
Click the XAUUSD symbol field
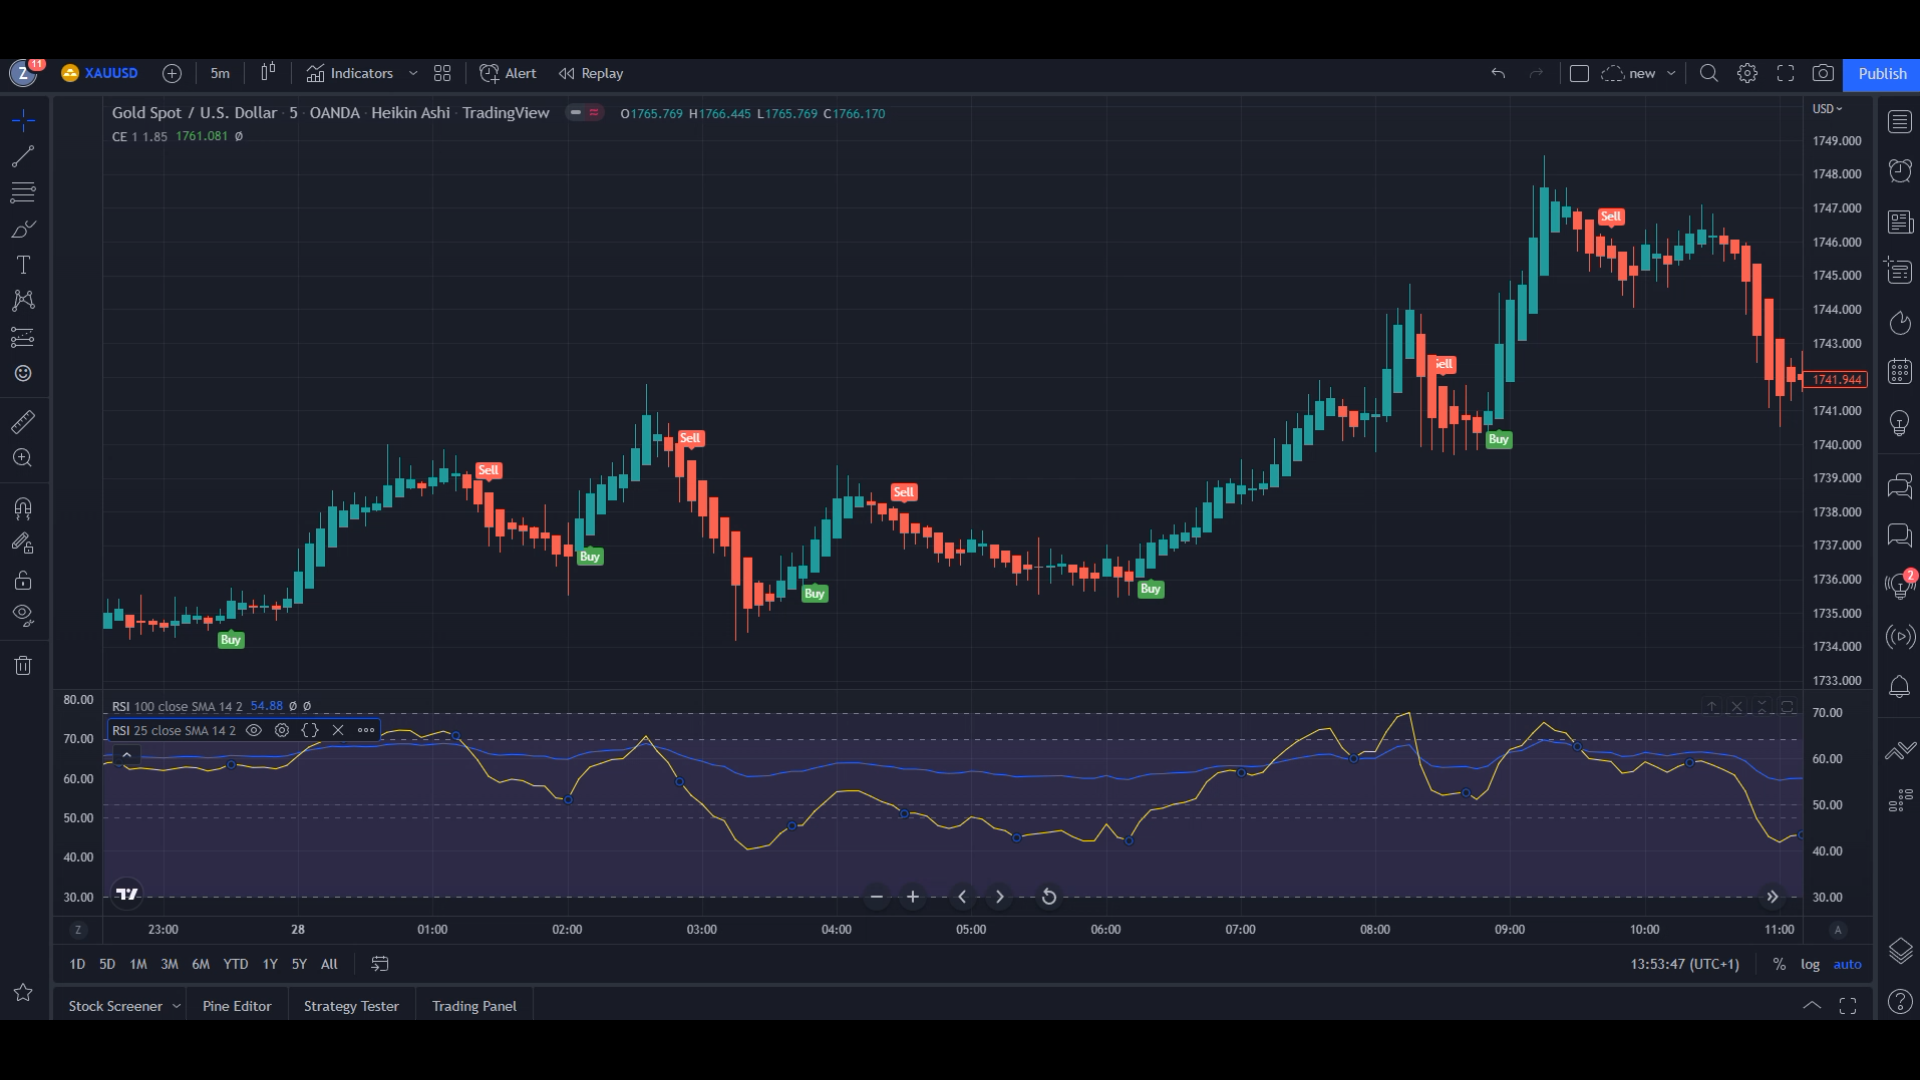coord(110,73)
